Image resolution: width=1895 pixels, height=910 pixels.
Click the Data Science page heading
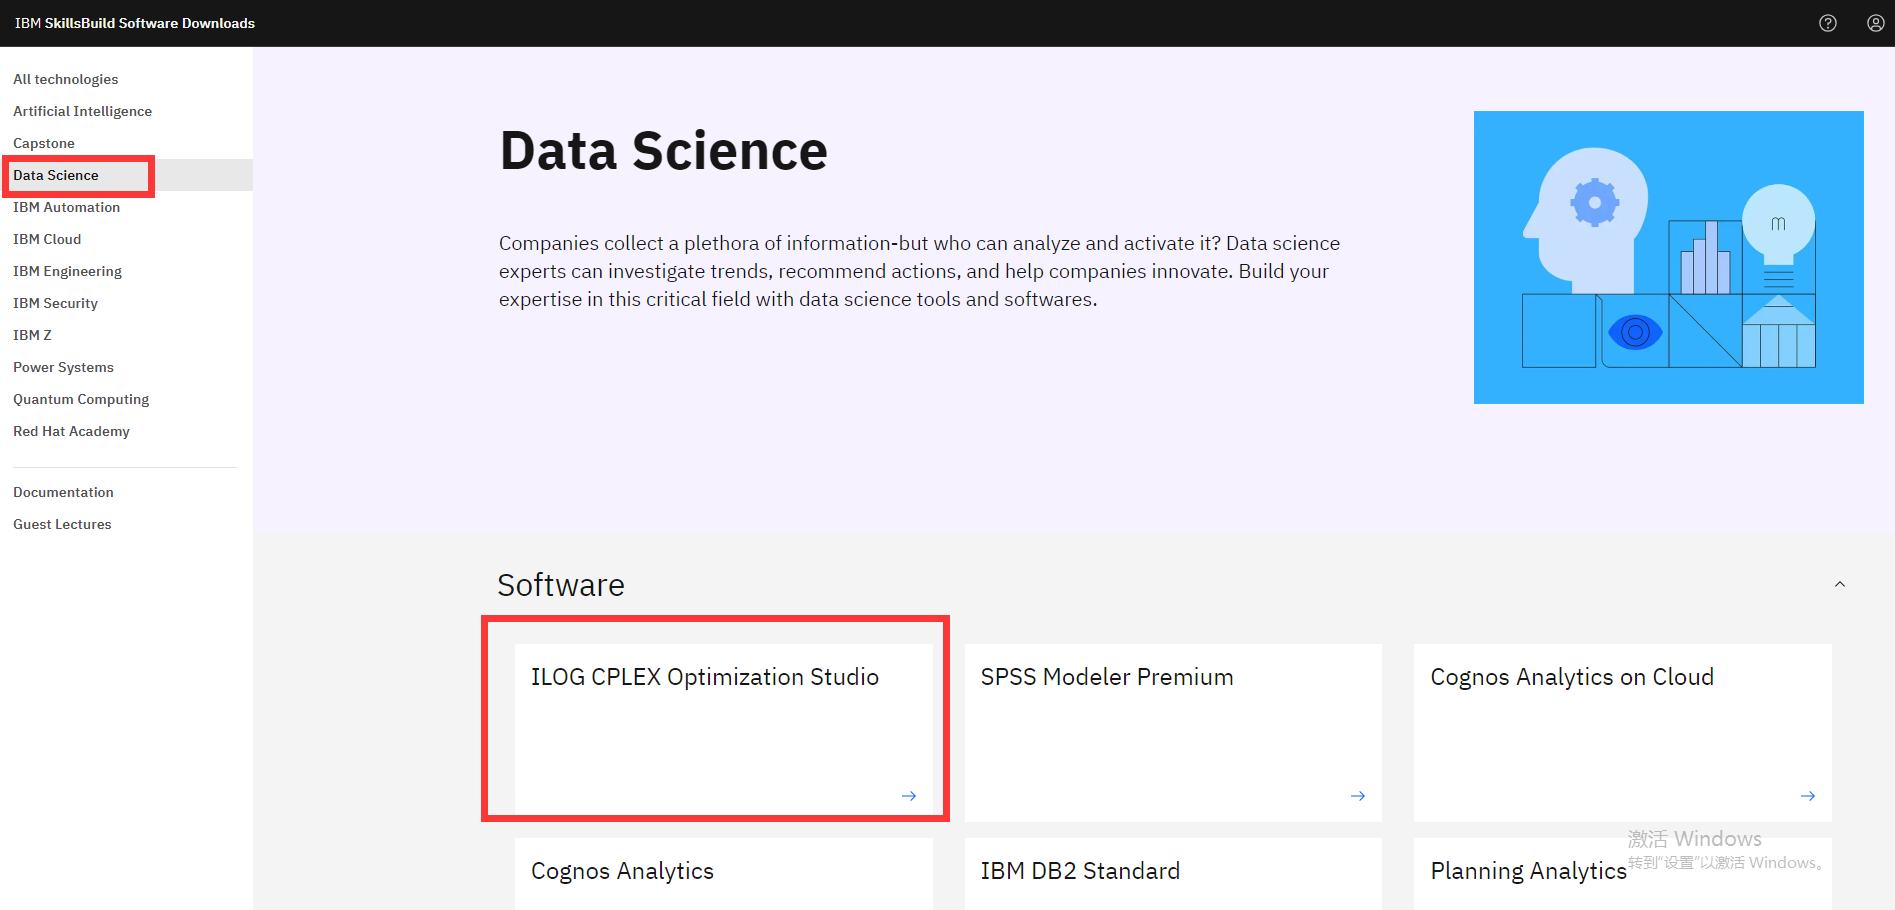664,151
